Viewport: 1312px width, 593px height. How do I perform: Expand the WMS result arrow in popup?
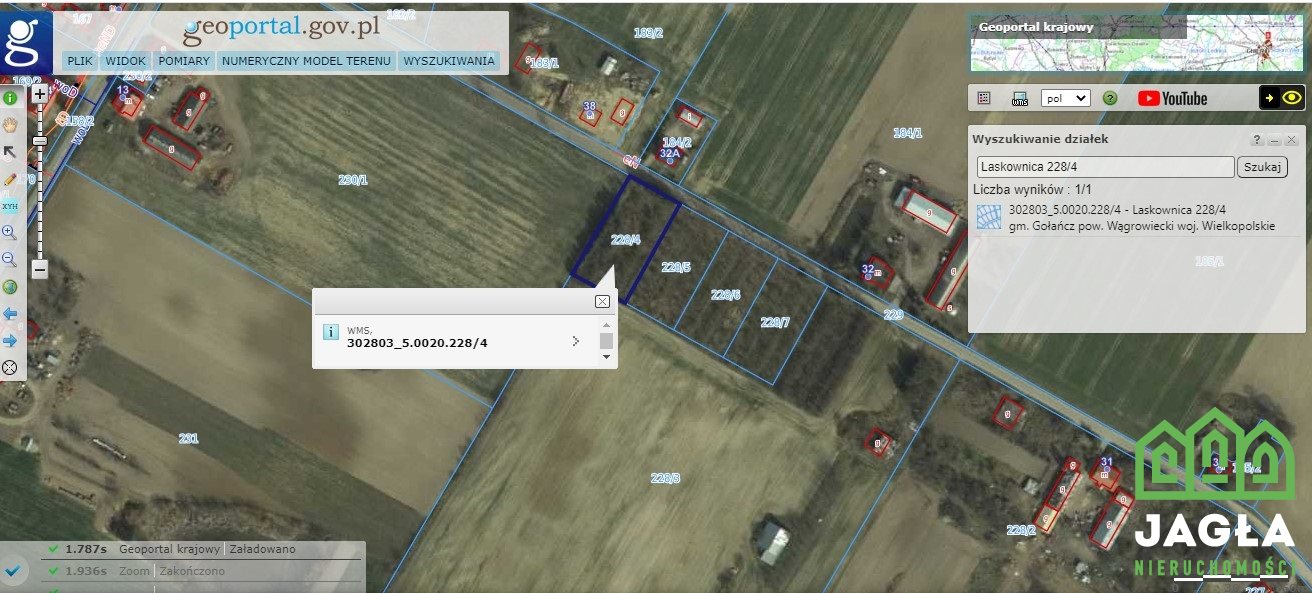tap(575, 341)
